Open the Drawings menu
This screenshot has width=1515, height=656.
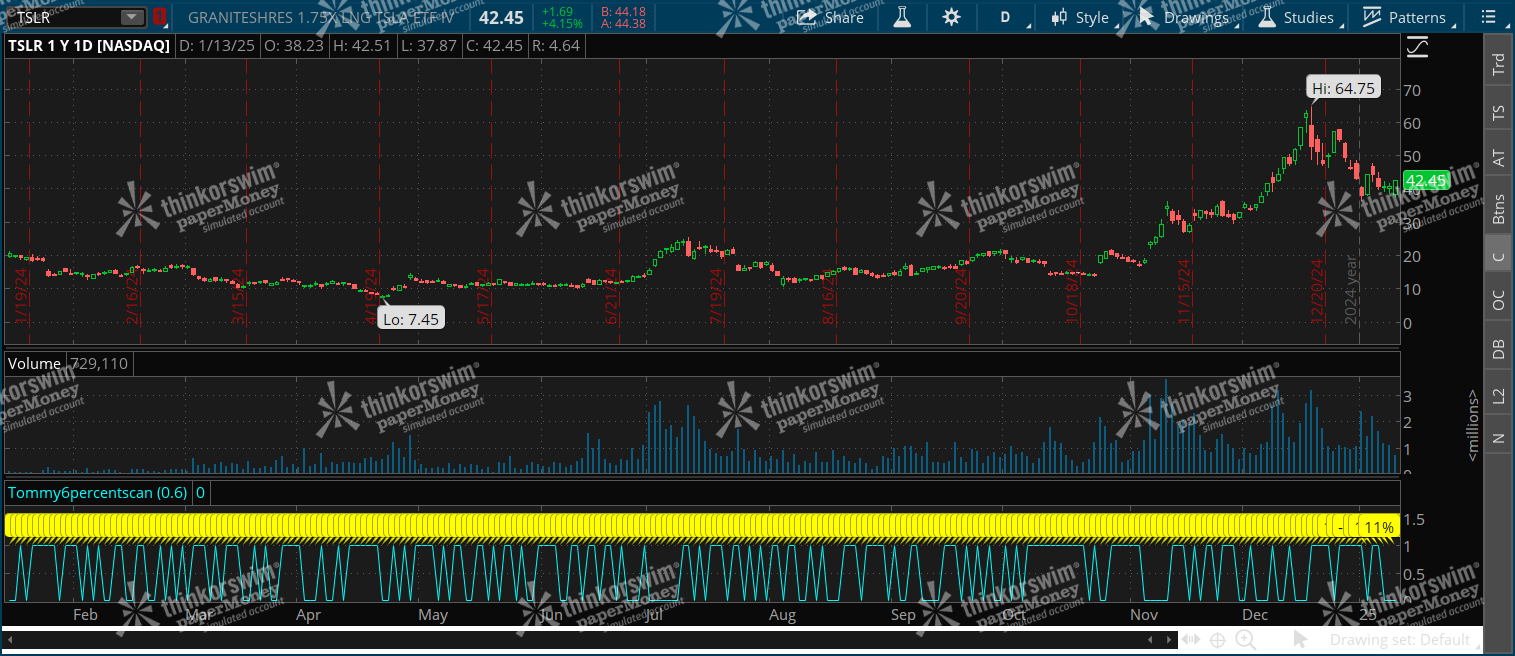(1187, 17)
